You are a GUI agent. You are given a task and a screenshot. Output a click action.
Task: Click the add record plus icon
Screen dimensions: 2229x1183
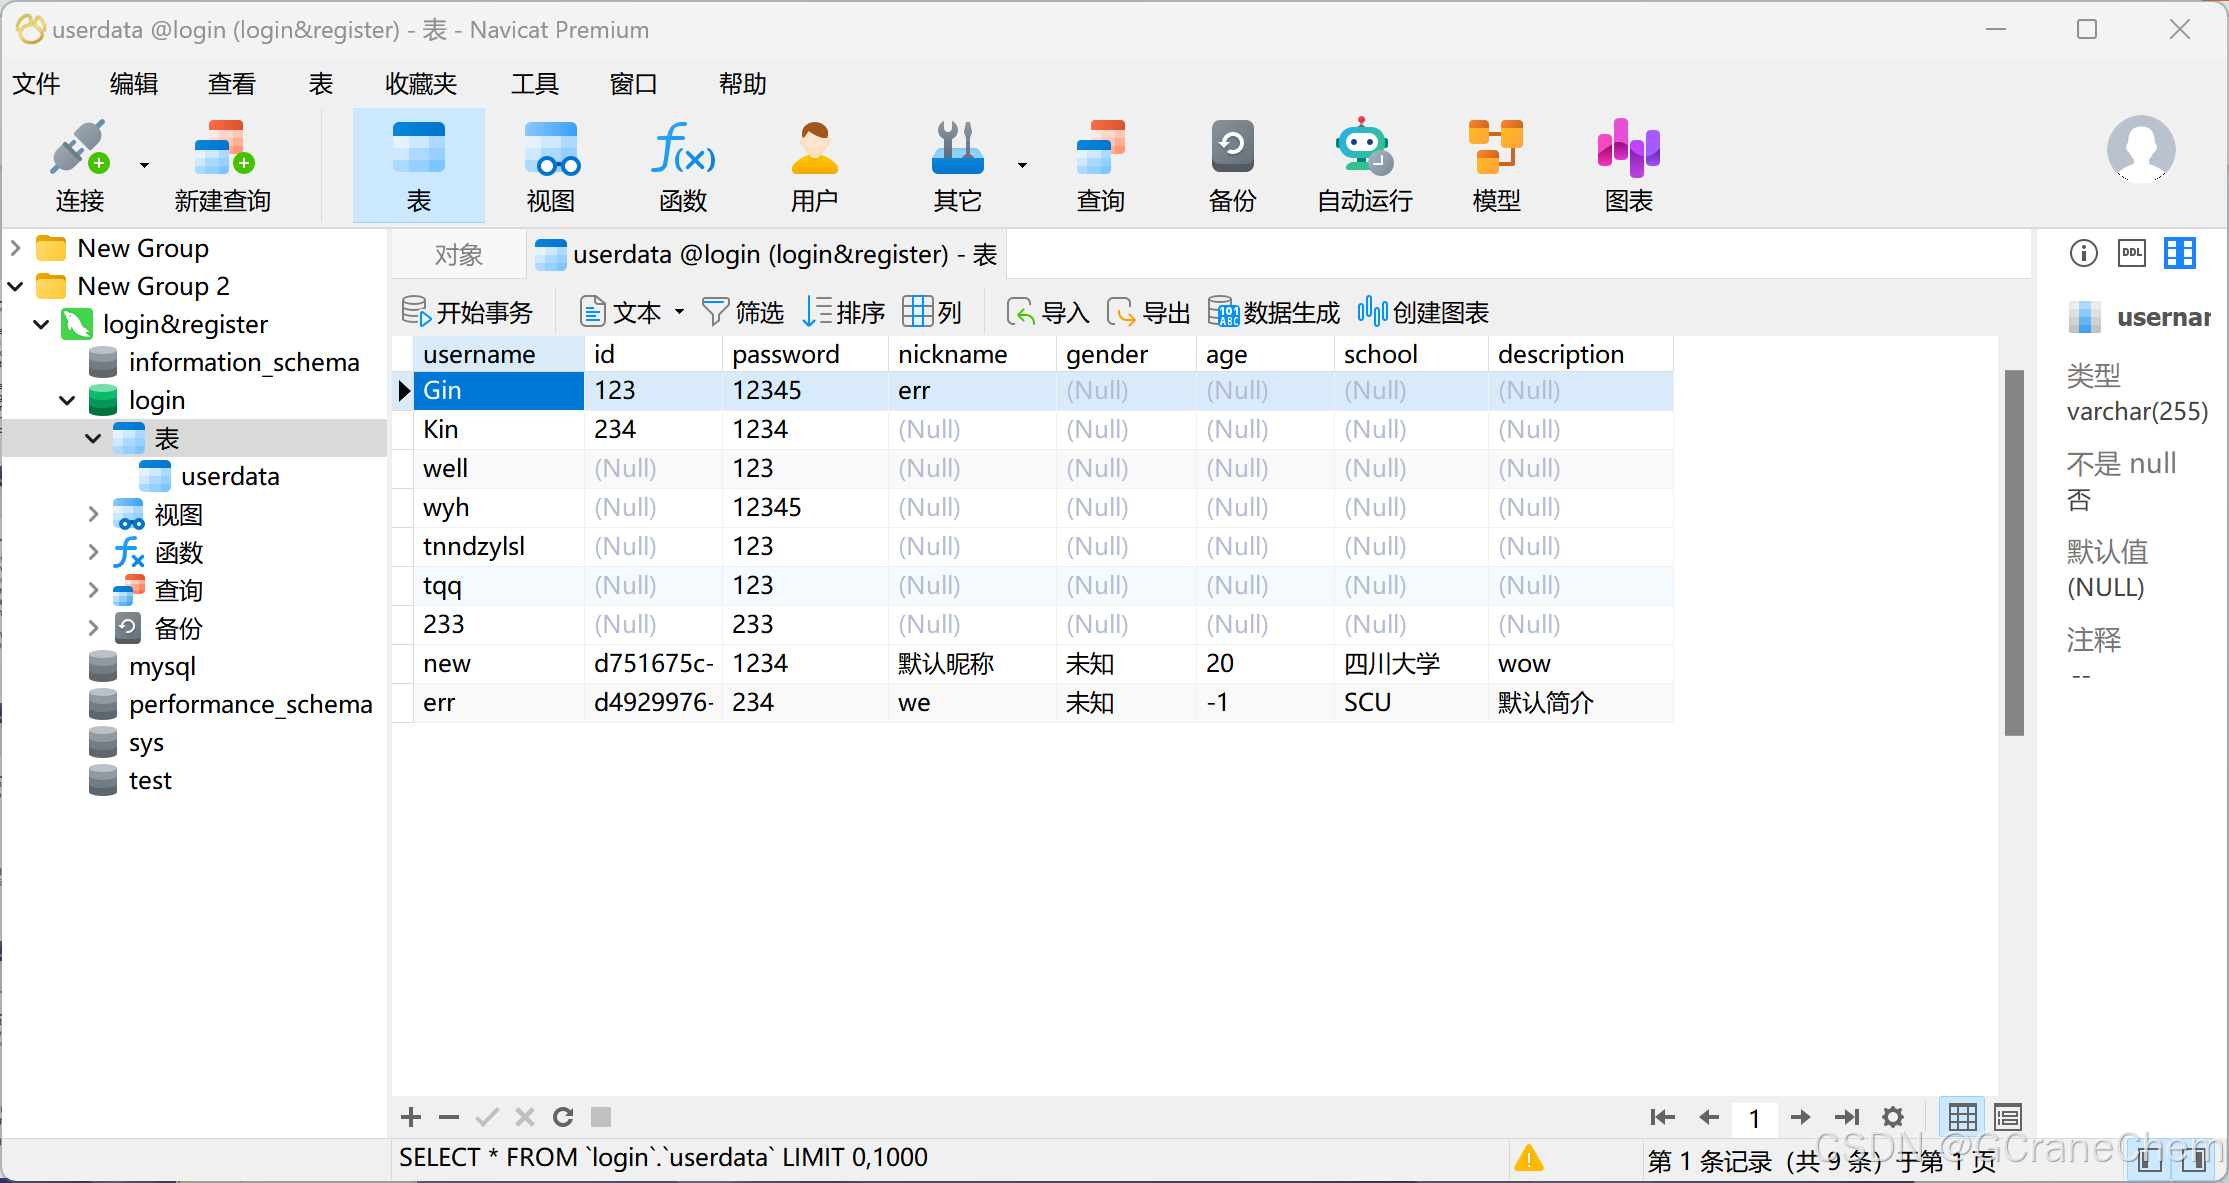click(410, 1117)
